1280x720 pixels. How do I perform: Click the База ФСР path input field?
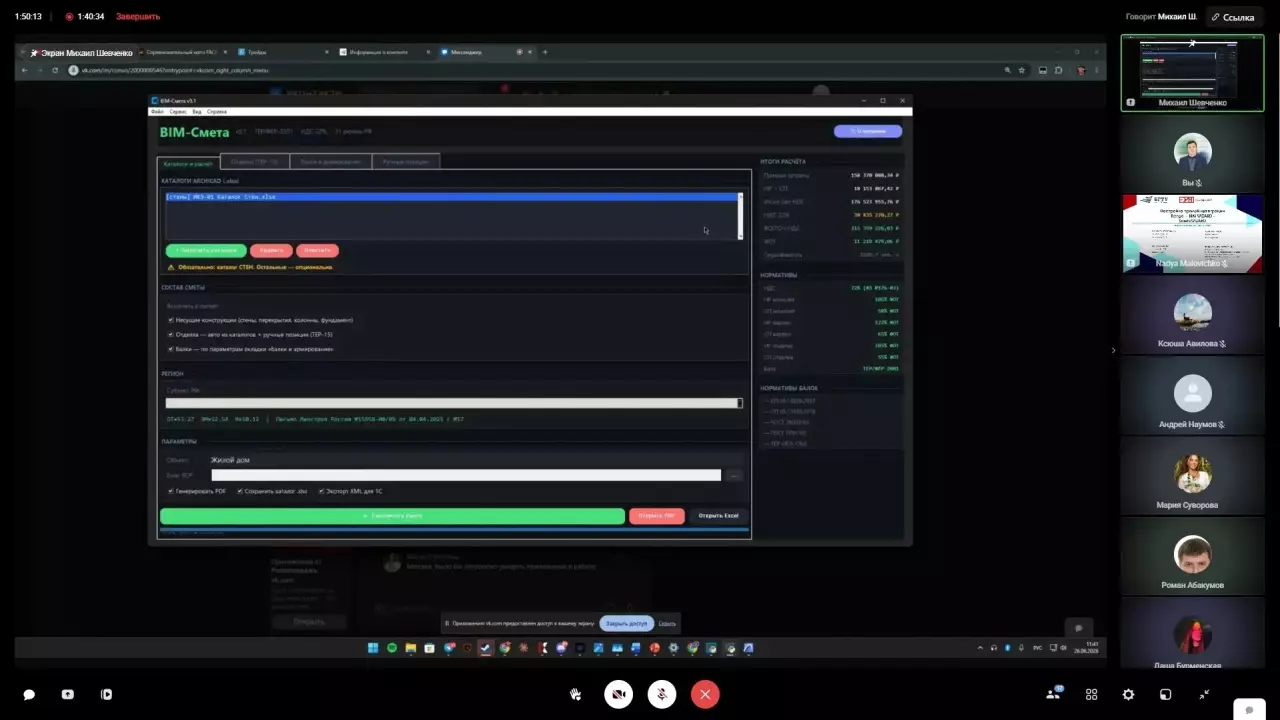466,475
